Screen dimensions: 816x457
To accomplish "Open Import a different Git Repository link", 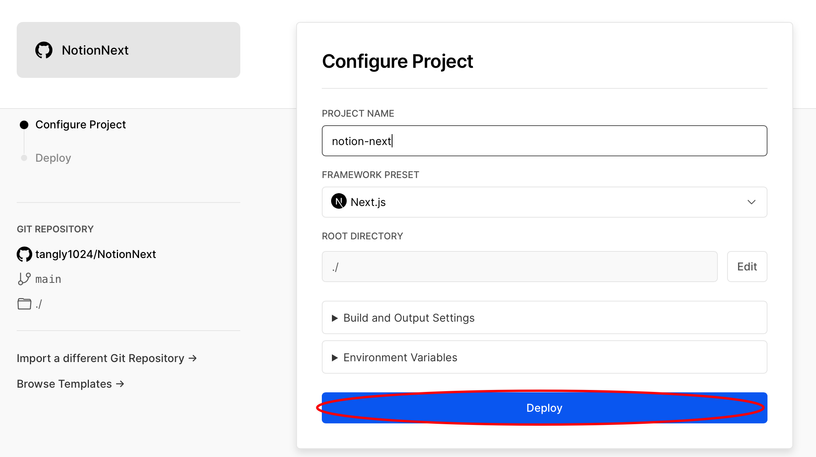I will coord(106,358).
